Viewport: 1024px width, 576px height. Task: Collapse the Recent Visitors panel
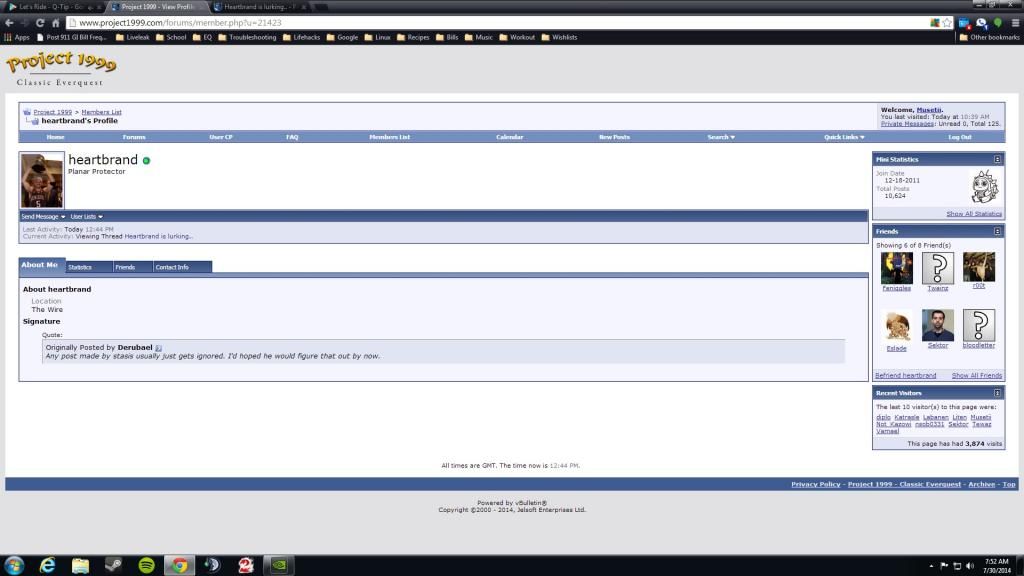[x=997, y=393]
